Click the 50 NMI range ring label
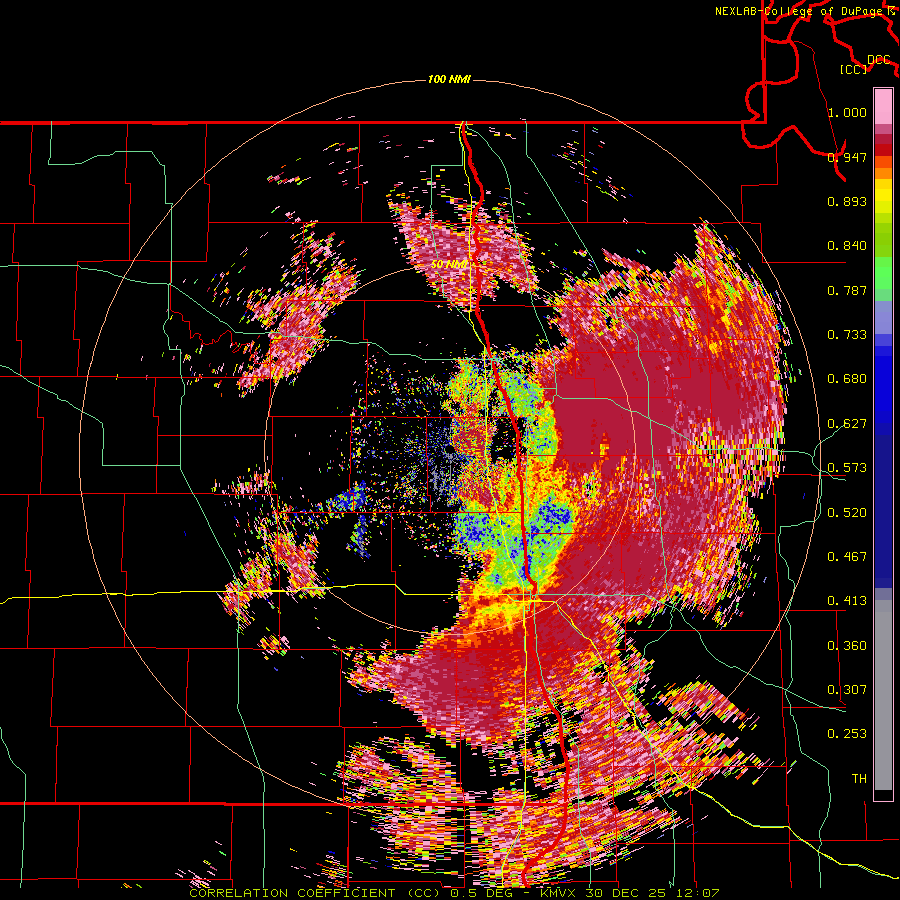Screen dimensions: 900x900 449,264
